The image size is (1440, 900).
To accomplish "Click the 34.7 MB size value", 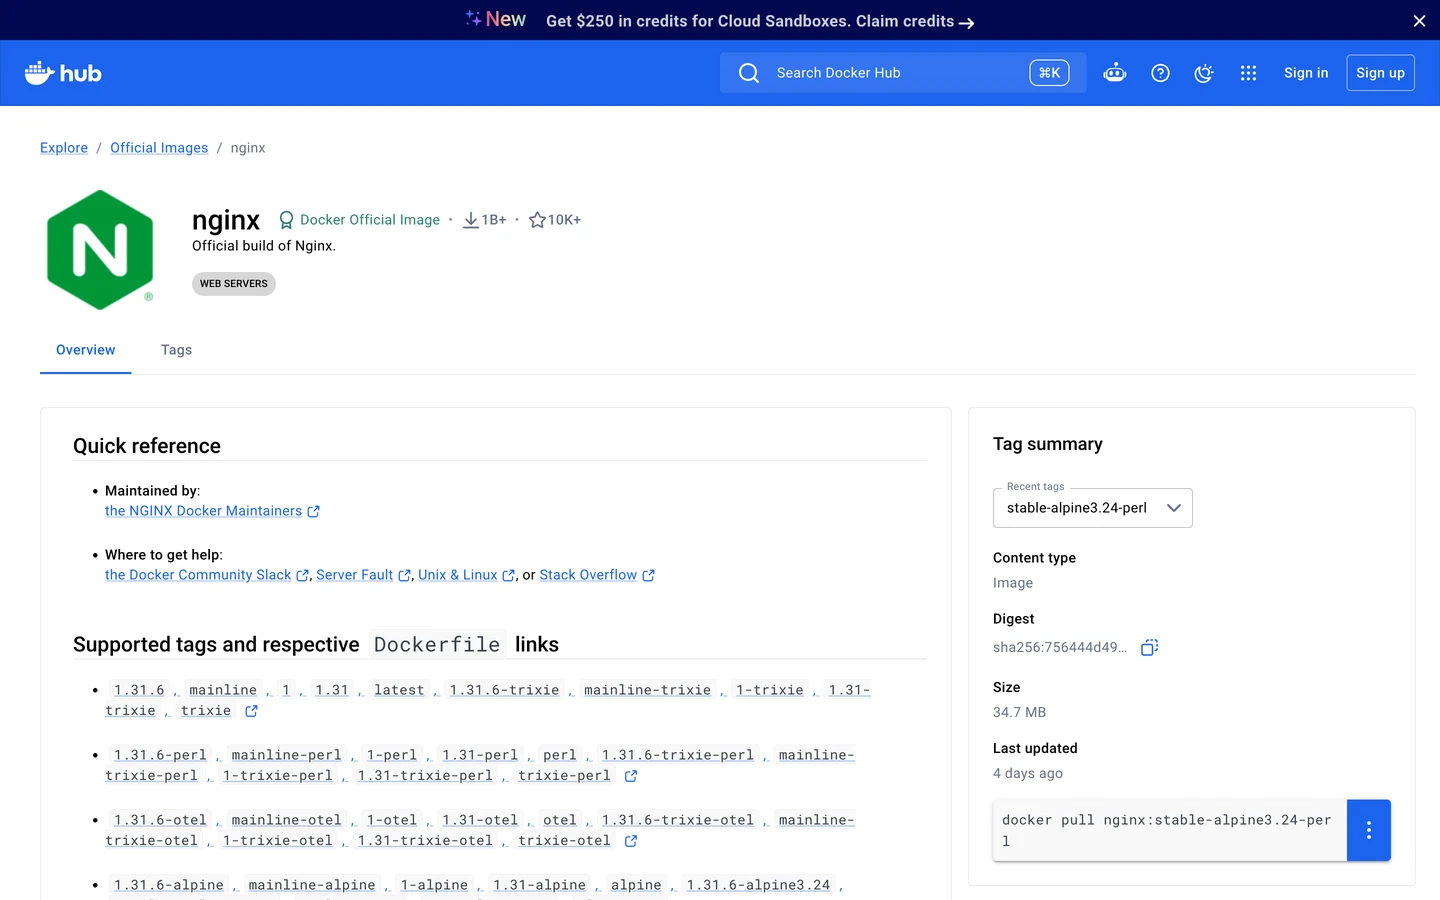I will [x=1020, y=712].
